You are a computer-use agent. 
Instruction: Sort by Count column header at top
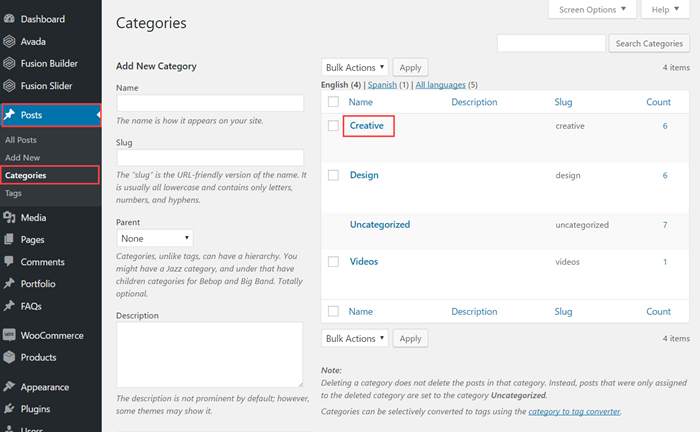point(658,102)
